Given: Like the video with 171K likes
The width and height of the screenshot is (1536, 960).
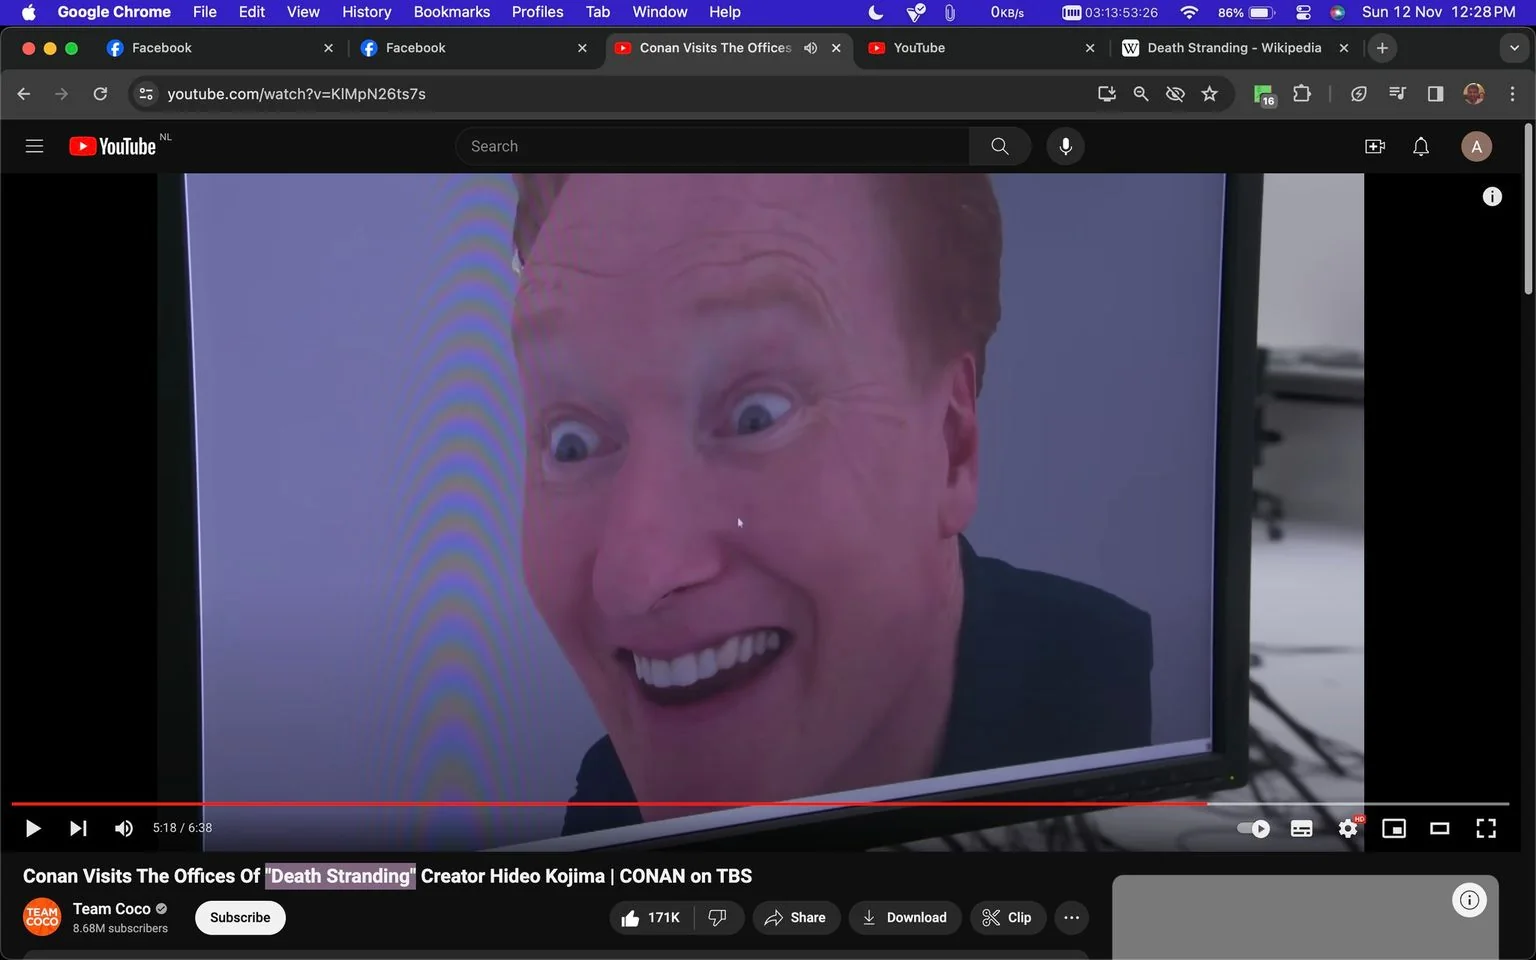Looking at the screenshot, I should point(650,918).
